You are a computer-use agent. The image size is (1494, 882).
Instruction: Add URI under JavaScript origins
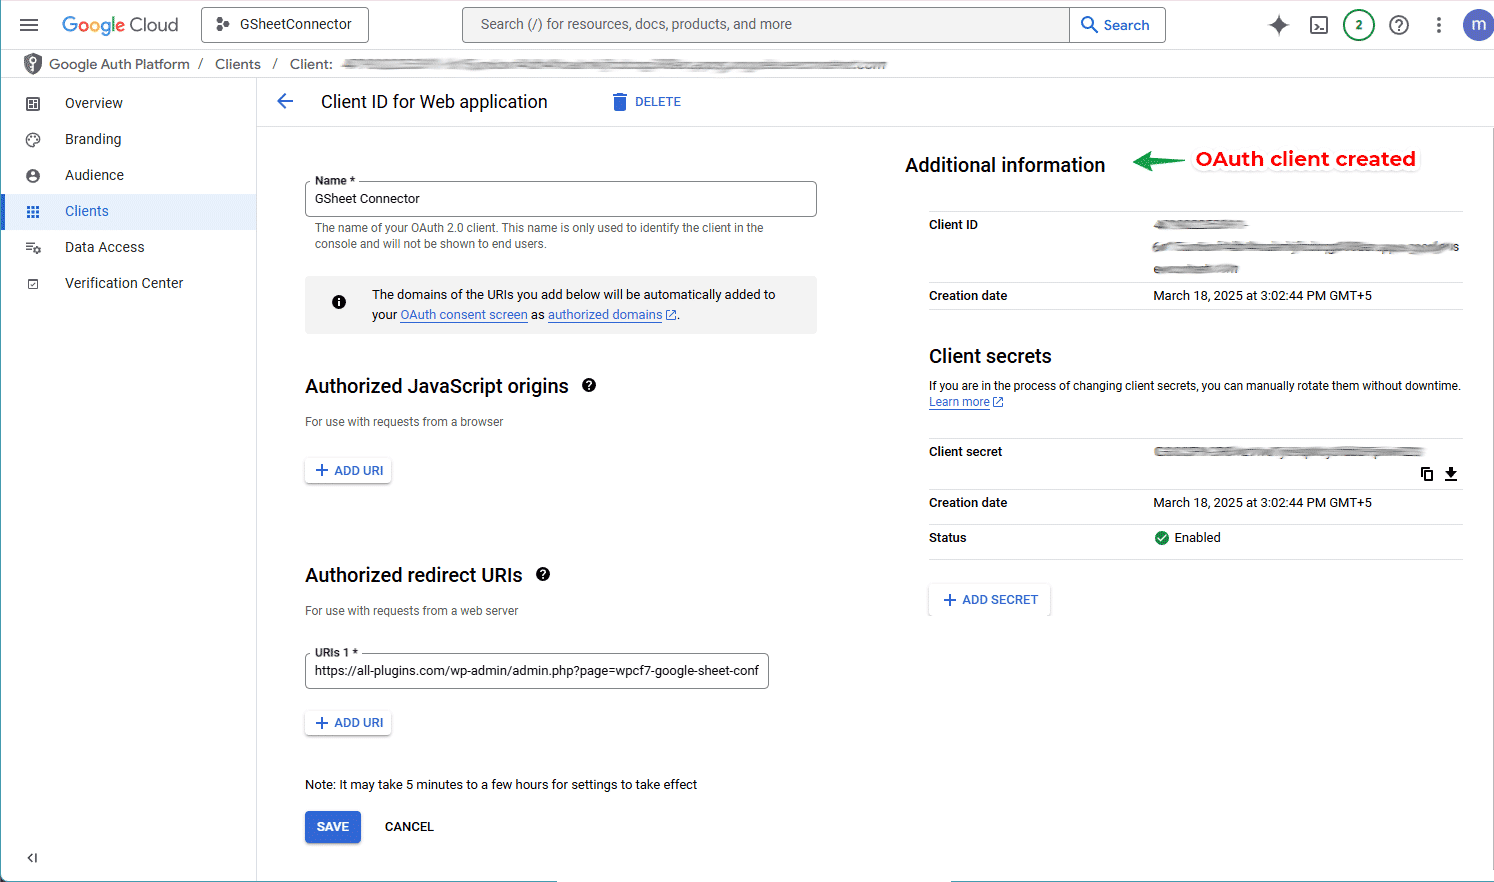tap(348, 471)
